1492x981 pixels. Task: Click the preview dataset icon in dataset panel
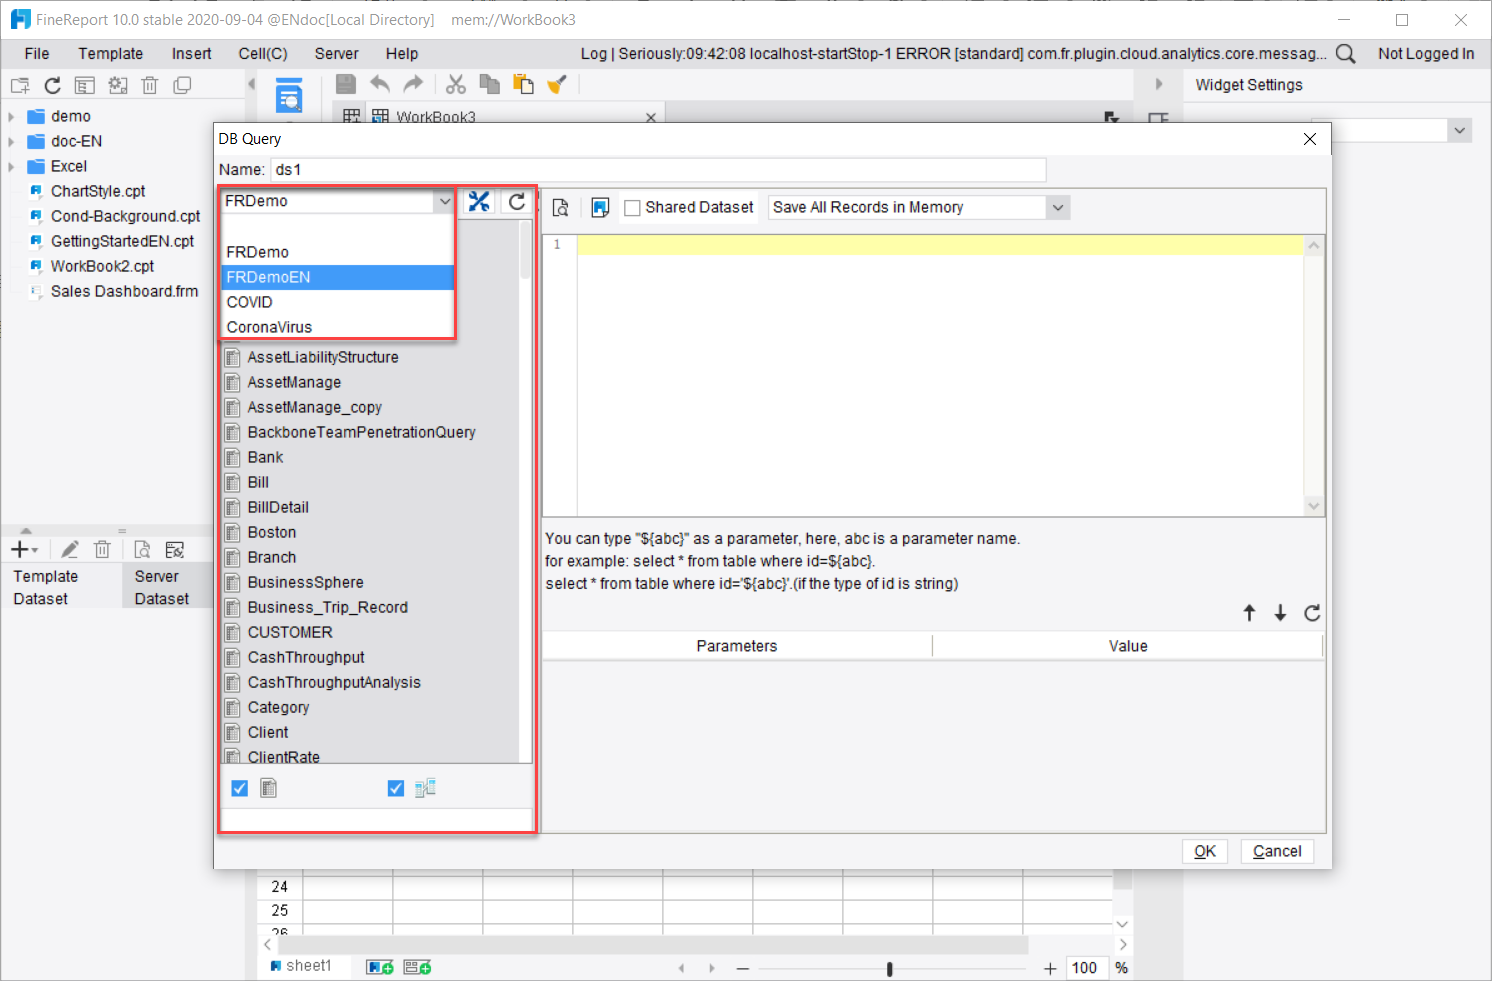point(143,550)
